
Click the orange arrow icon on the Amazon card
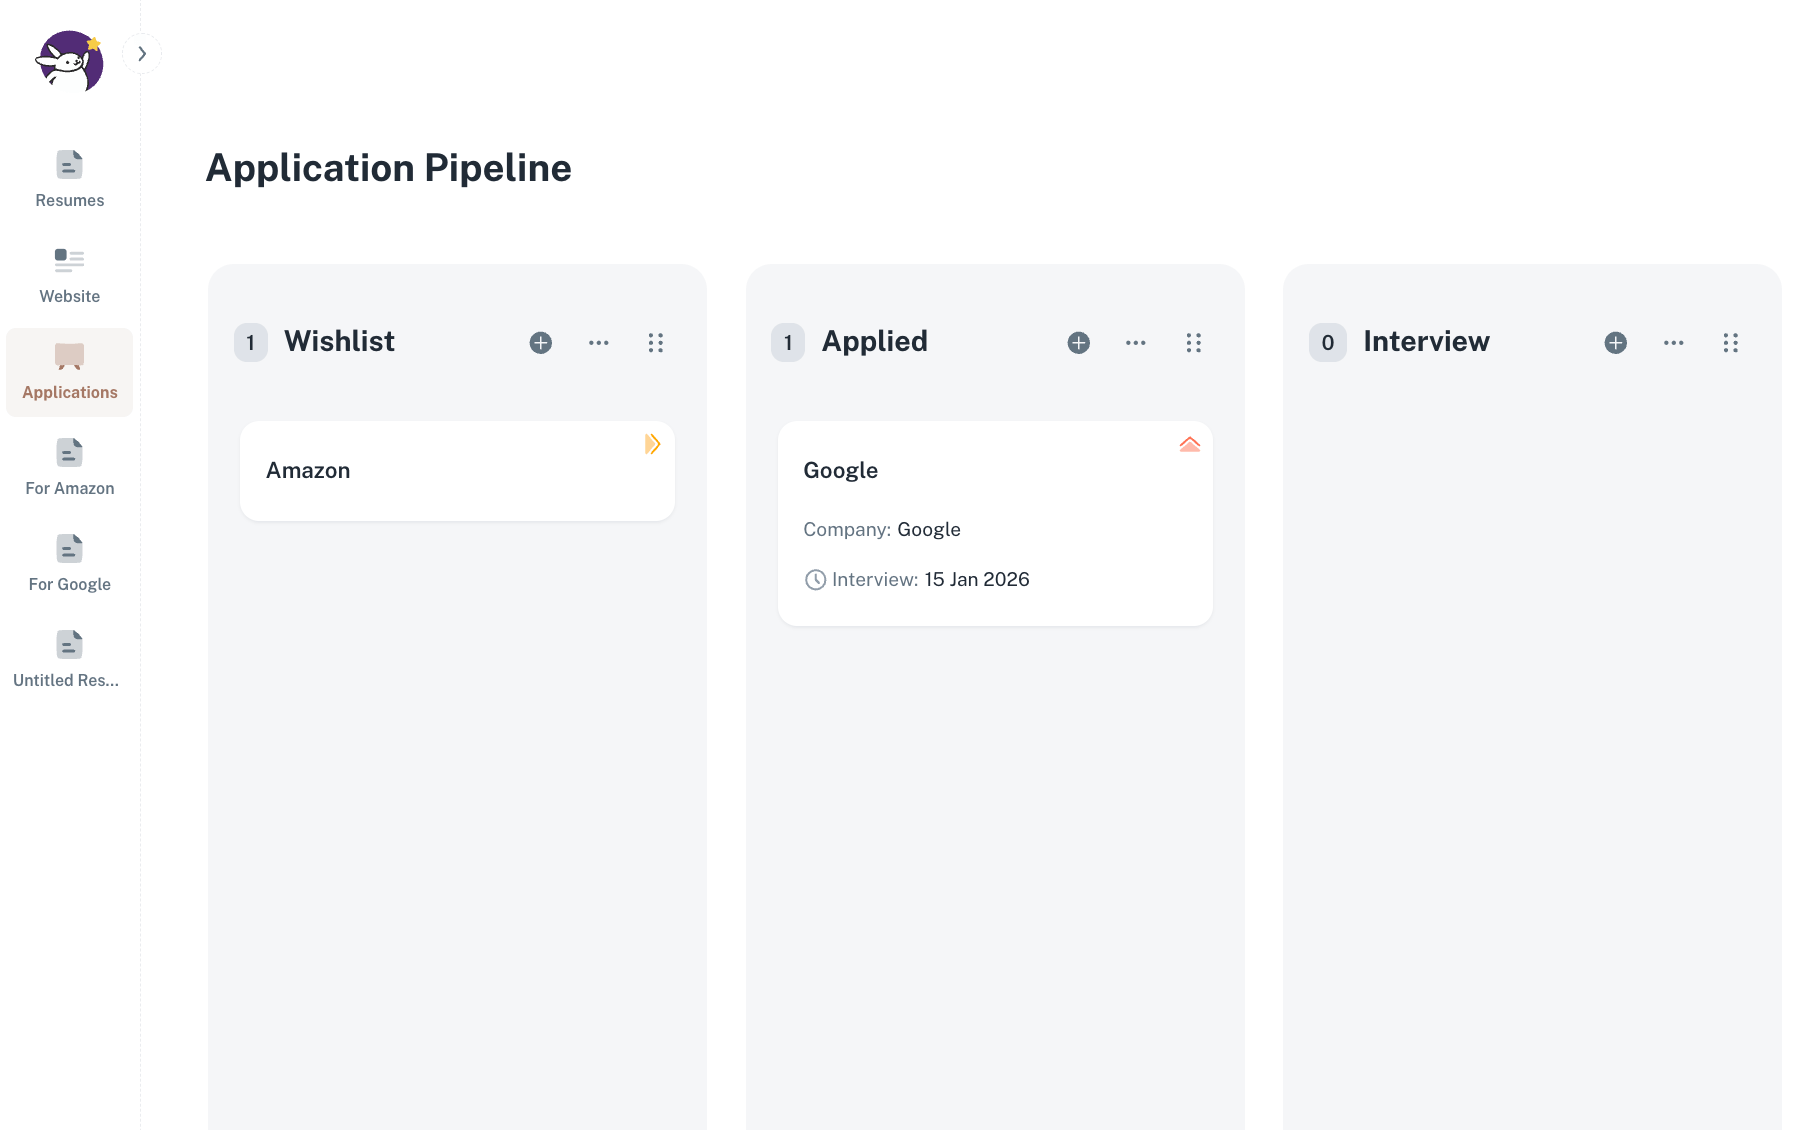(x=653, y=444)
